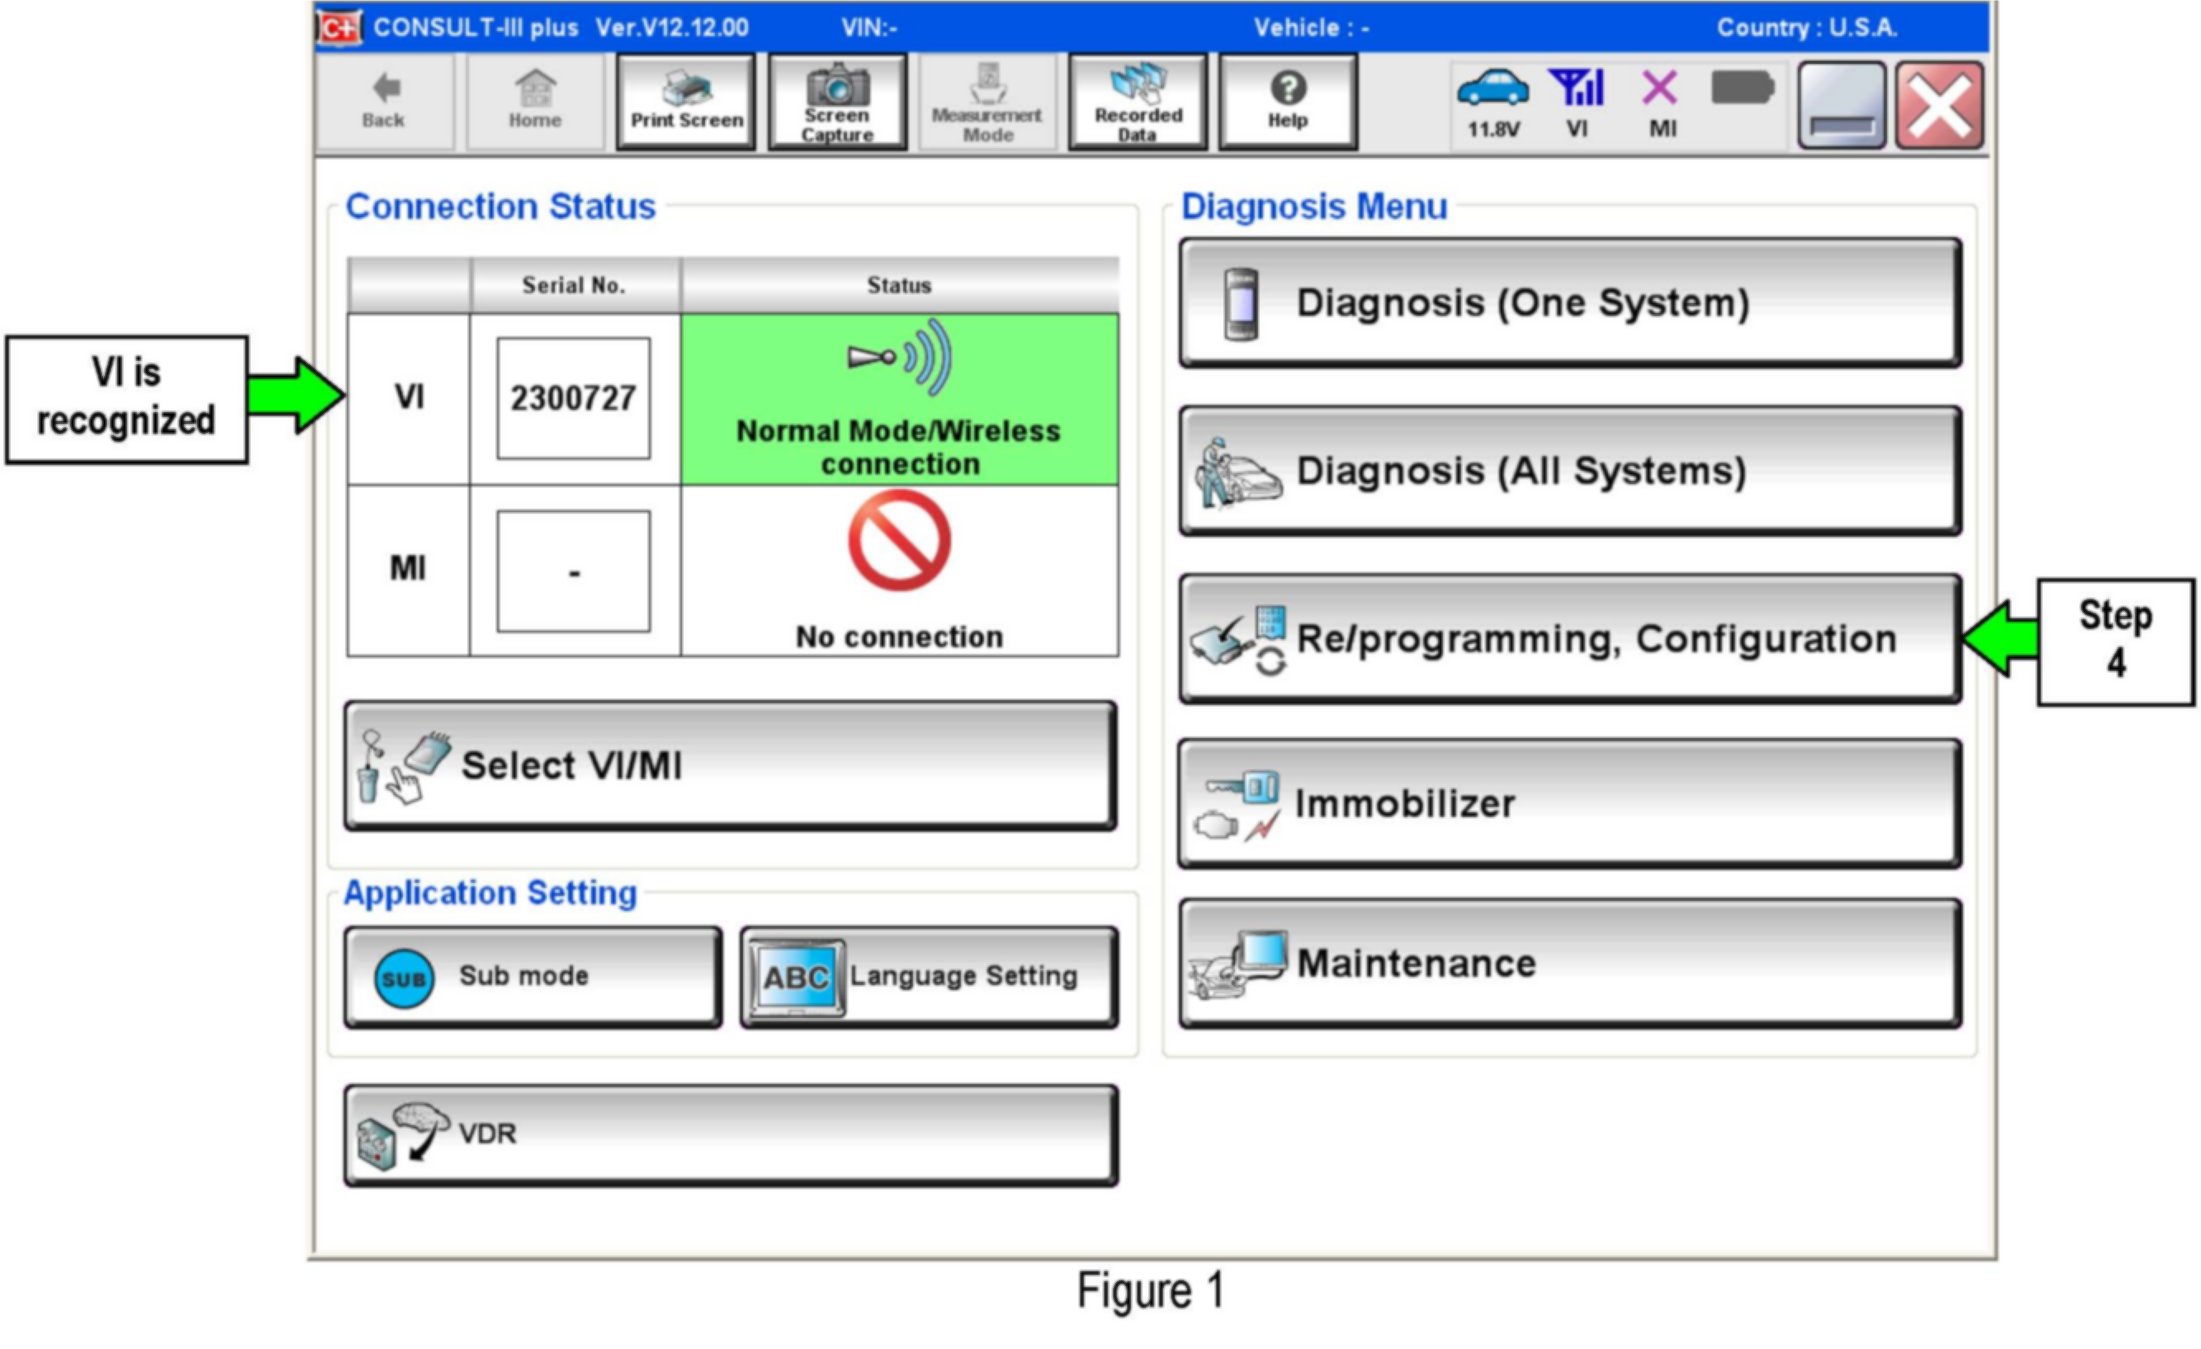Open Diagnosis (One System) menu

coord(1569,303)
